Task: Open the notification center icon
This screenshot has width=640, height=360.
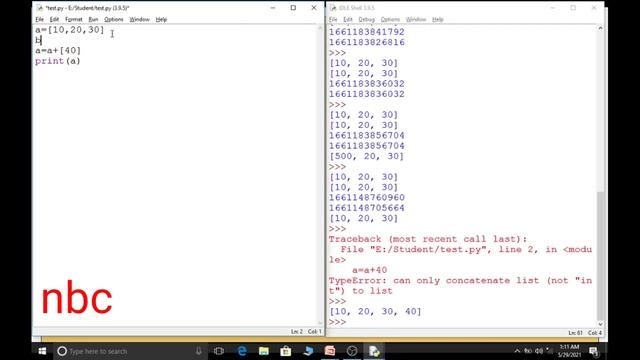Action: [594, 351]
